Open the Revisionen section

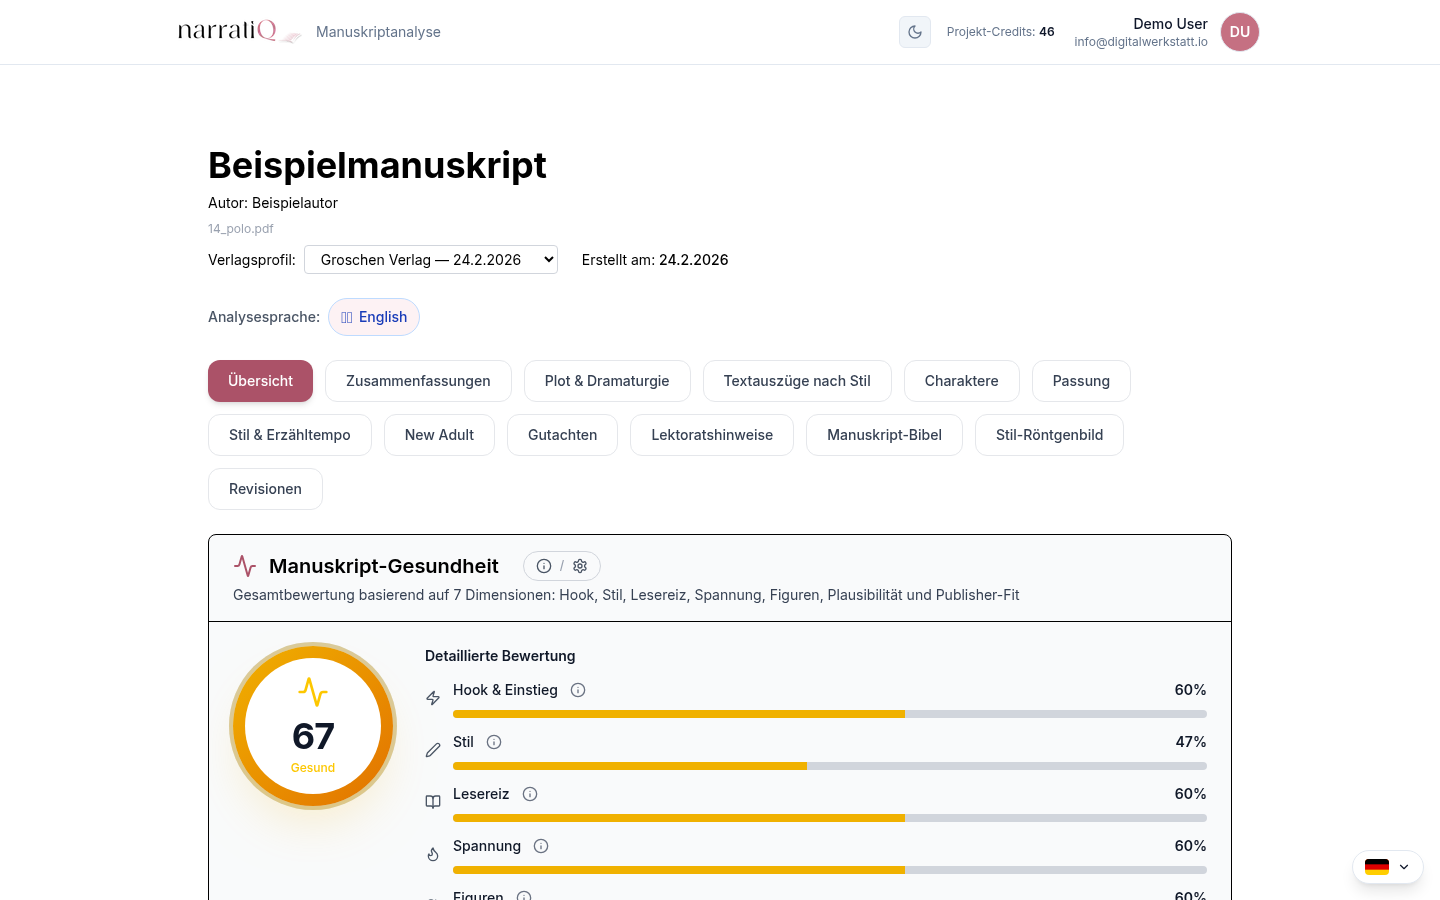[x=265, y=489]
